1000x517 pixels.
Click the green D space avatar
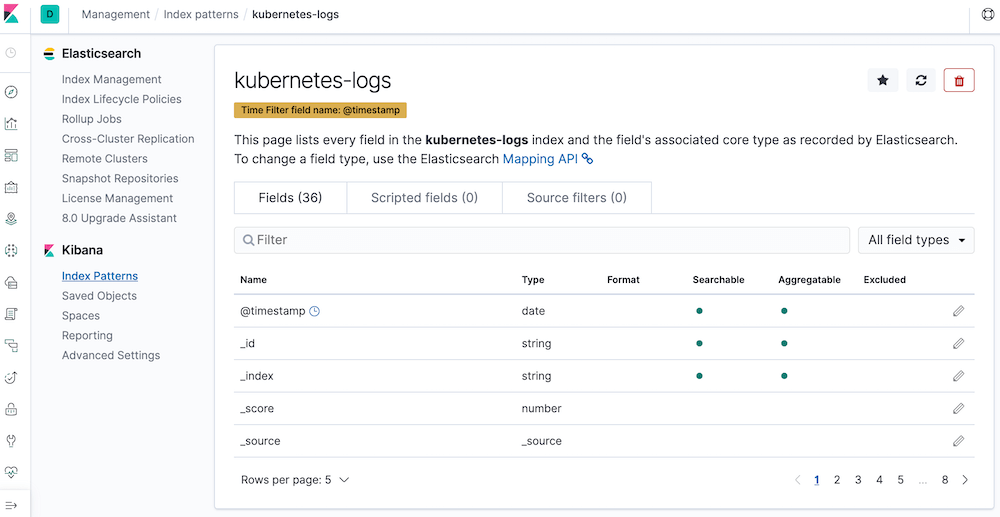(x=50, y=14)
